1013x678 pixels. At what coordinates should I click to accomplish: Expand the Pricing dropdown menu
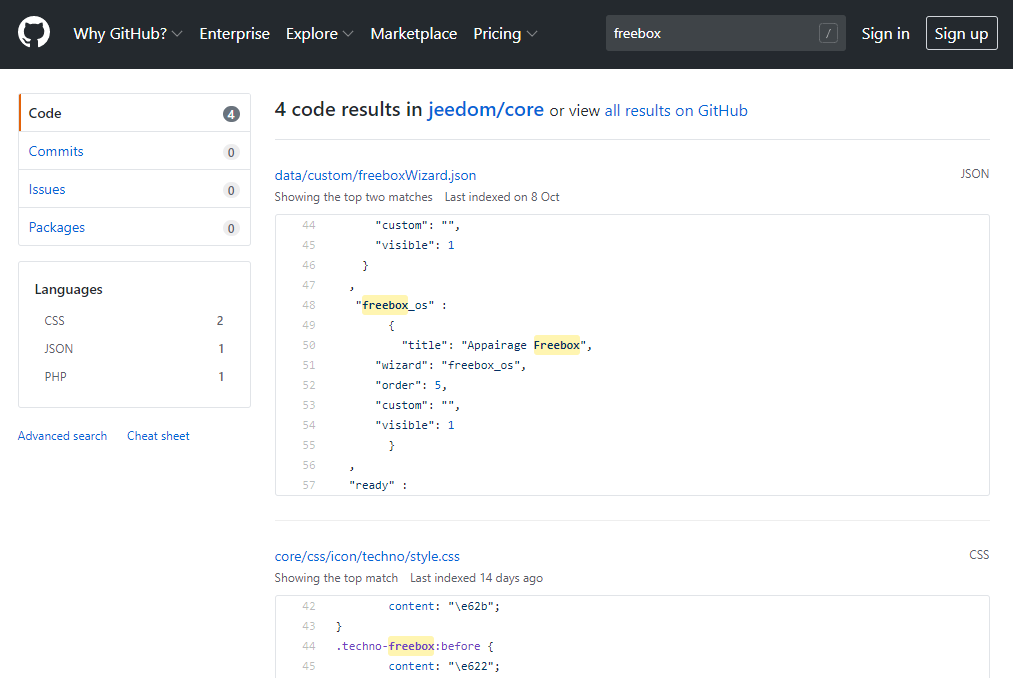[x=505, y=34]
